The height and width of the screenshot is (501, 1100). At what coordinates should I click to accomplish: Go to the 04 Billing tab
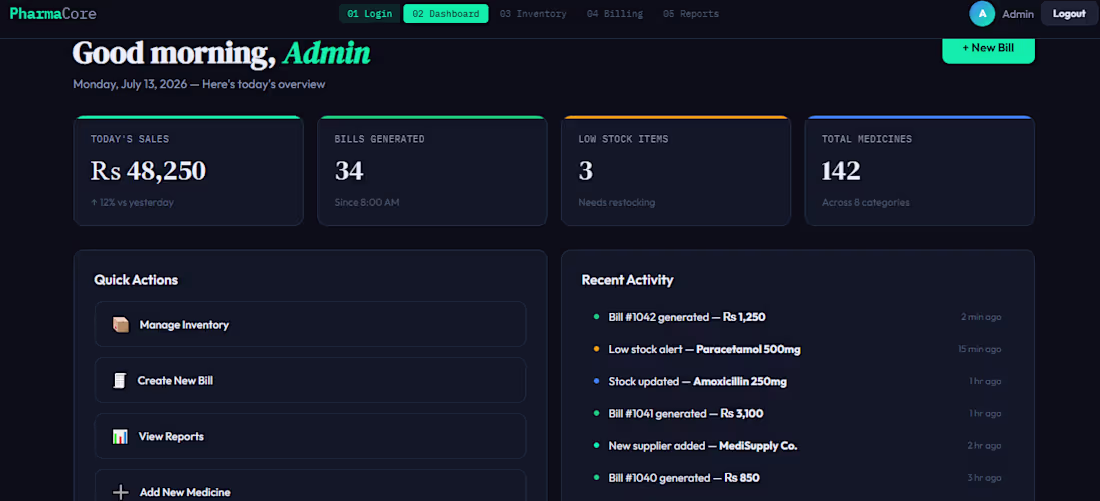pos(615,13)
